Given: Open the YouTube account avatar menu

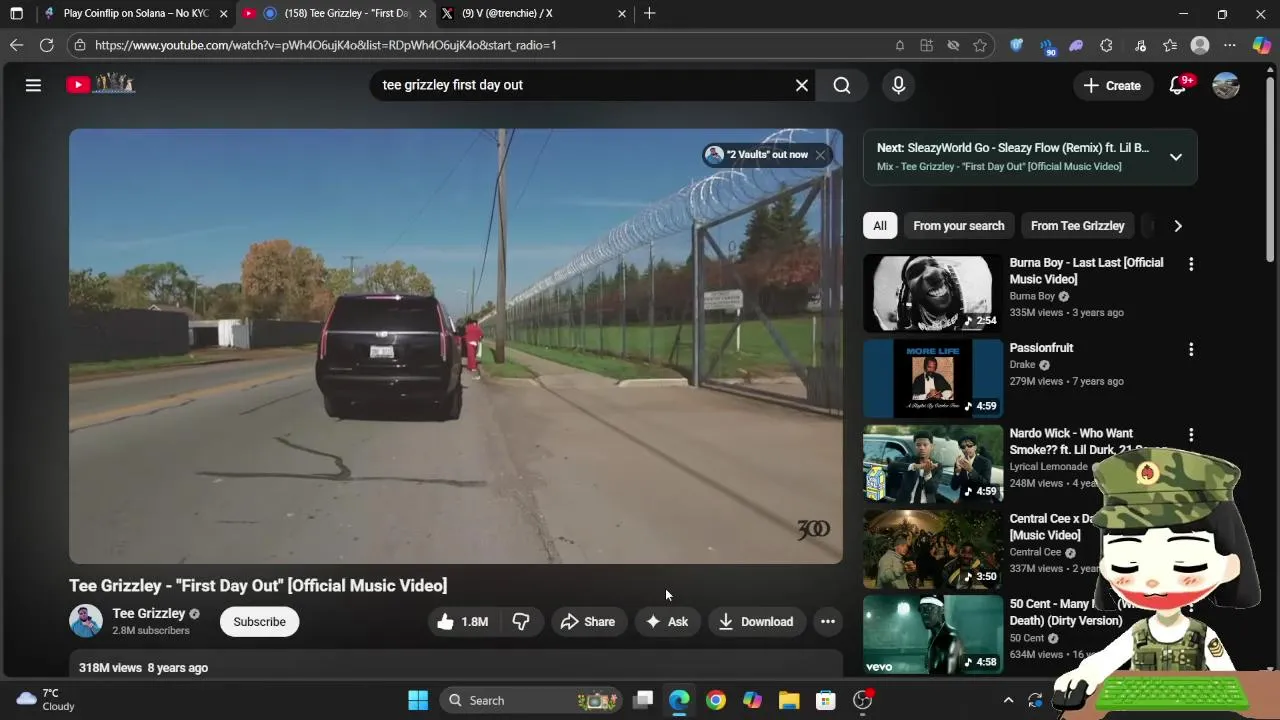Looking at the screenshot, I should 1226,85.
